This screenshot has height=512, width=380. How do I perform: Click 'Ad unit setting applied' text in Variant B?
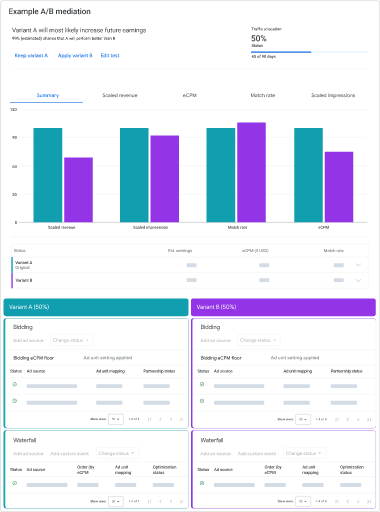(295, 358)
